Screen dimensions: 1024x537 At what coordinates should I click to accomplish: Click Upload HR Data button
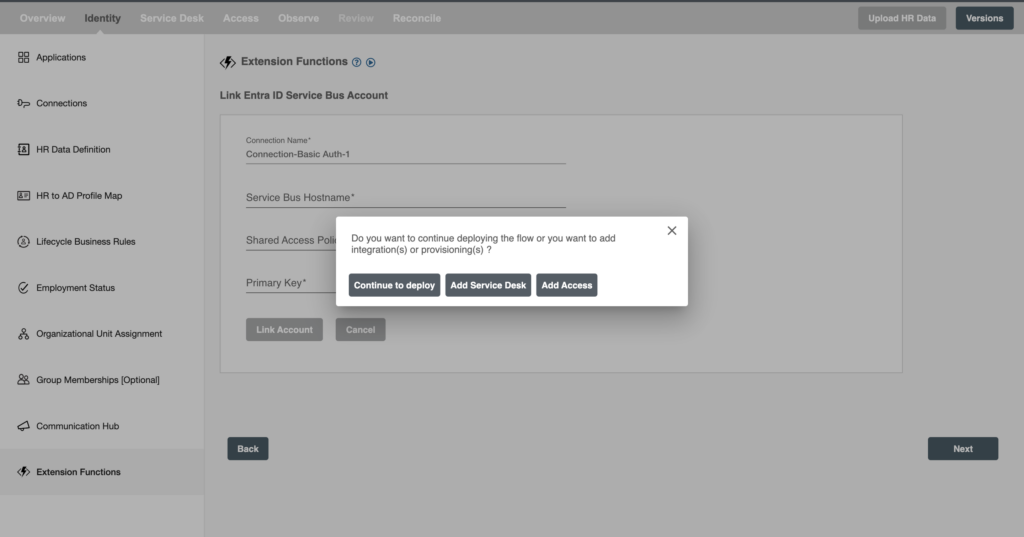click(x=902, y=18)
